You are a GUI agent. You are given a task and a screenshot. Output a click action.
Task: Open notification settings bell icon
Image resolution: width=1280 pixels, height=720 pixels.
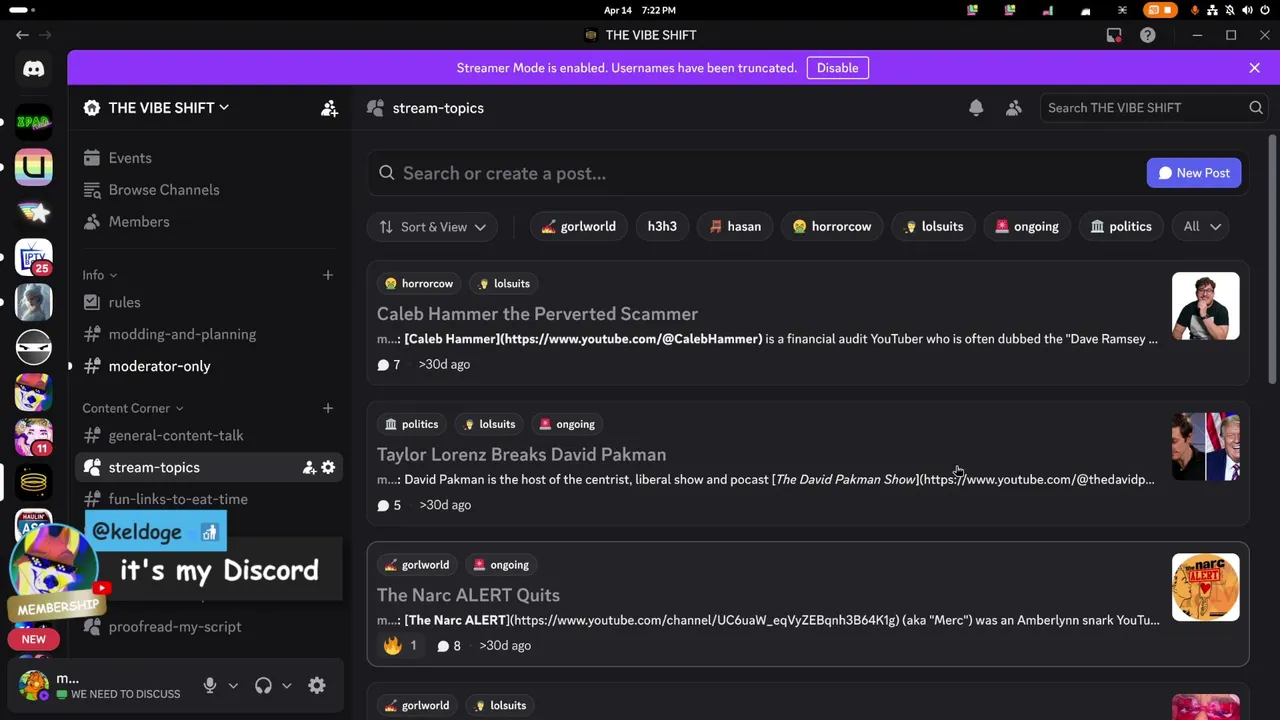point(976,108)
